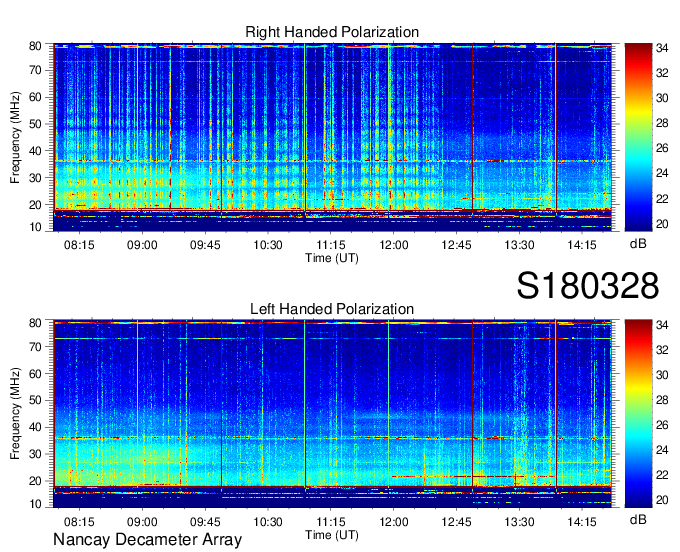Click the 40 MHz tick on the top plot
680x552 pixels.
tap(35, 151)
